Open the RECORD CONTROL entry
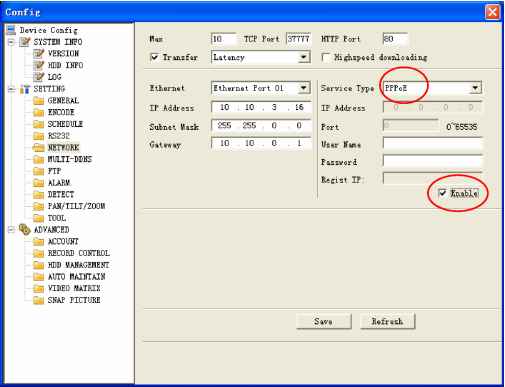This screenshot has width=505, height=387. click(x=79, y=253)
